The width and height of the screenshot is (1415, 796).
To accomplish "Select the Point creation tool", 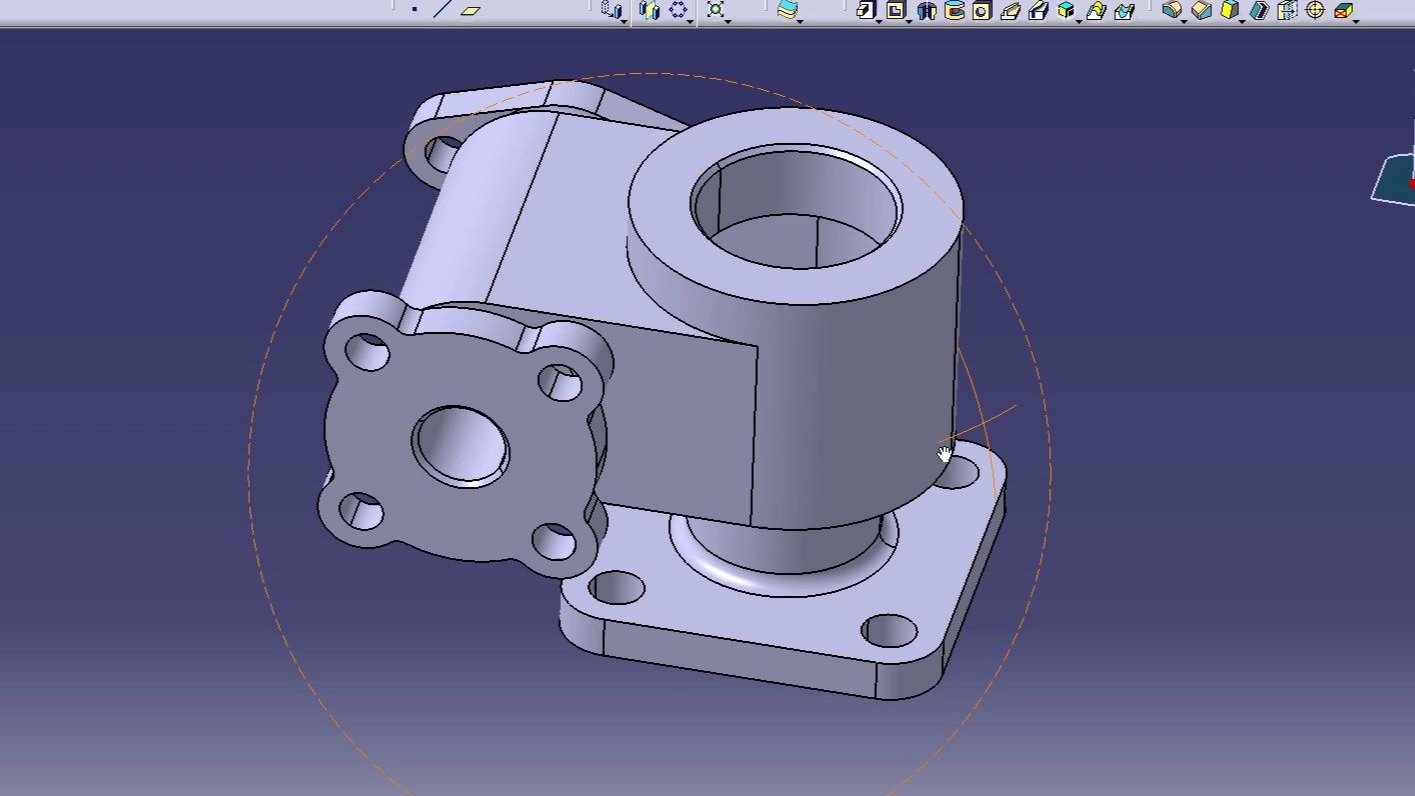I will pyautogui.click(x=415, y=9).
